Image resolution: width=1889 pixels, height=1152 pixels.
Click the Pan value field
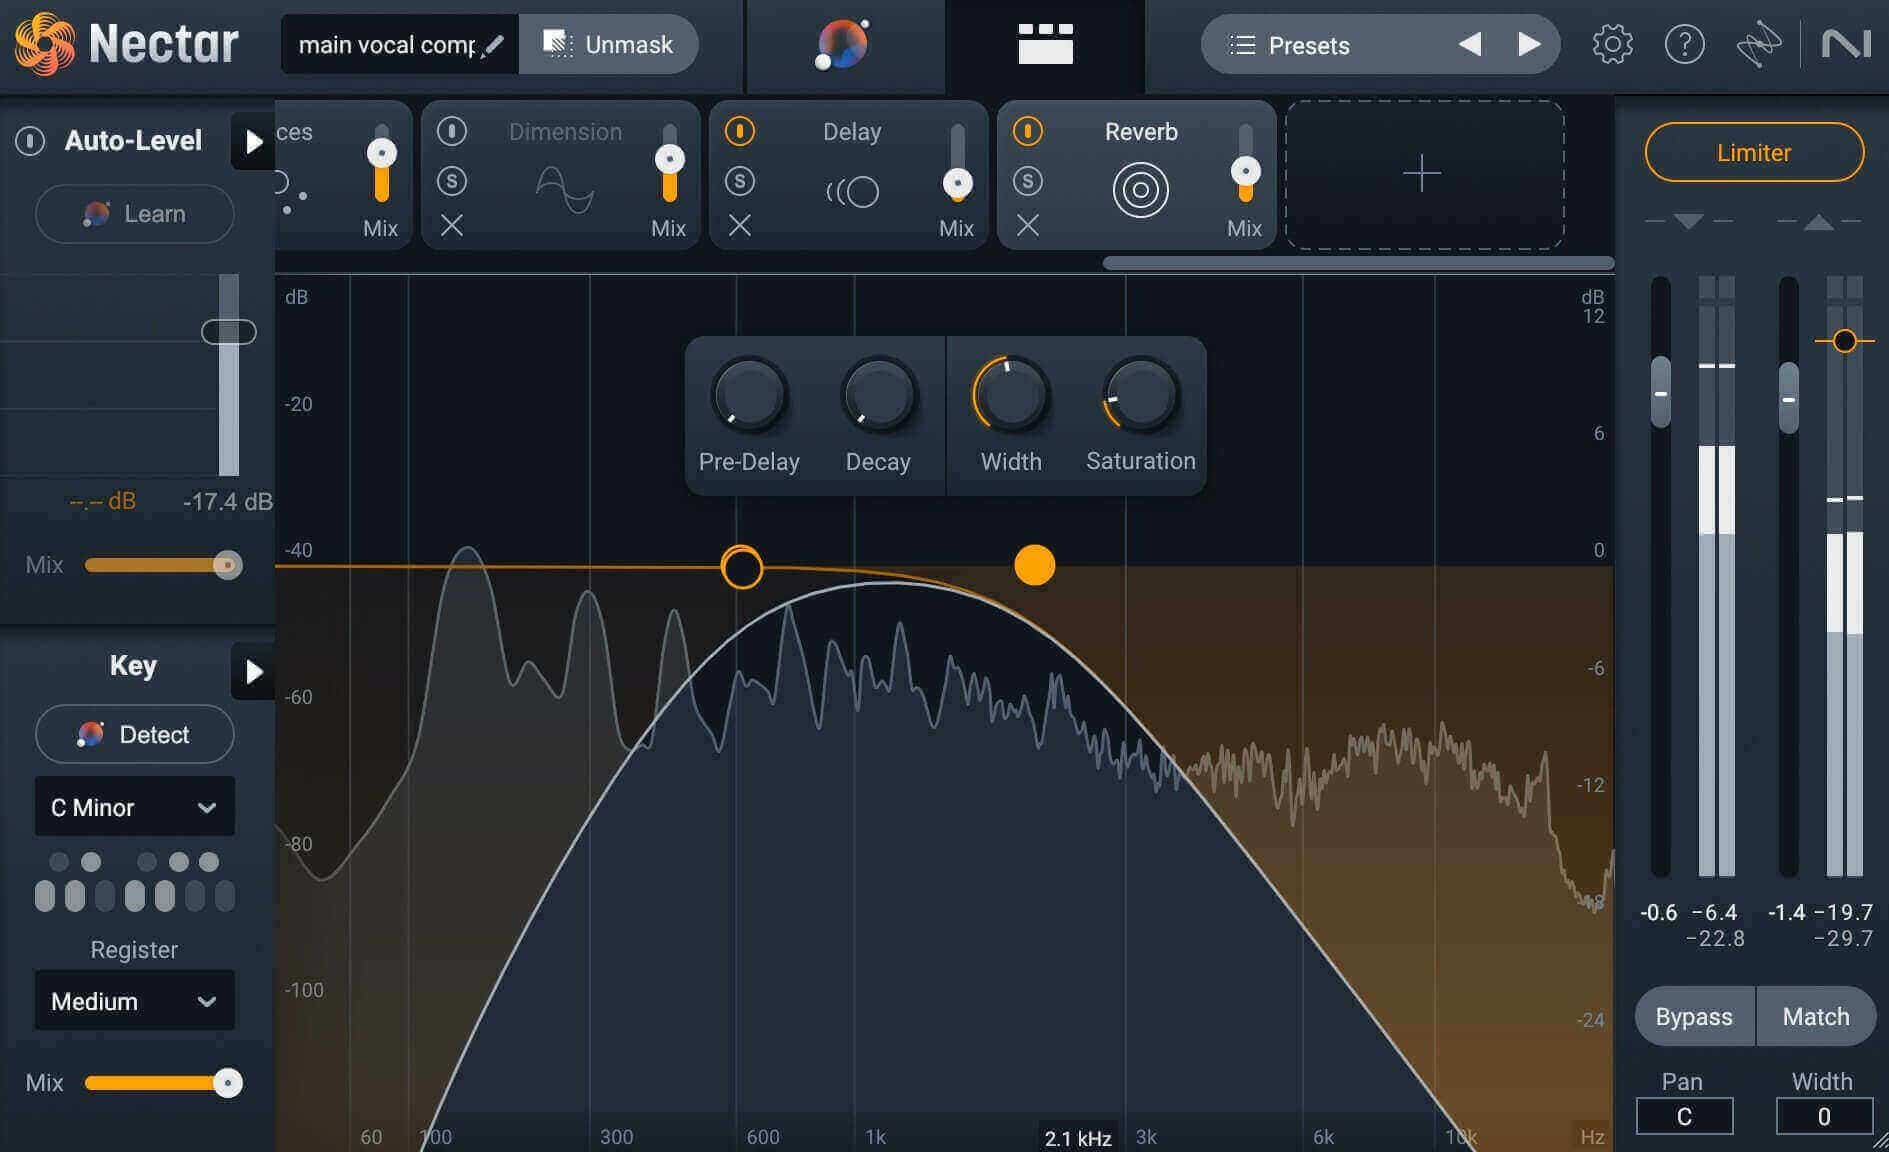click(x=1684, y=1116)
